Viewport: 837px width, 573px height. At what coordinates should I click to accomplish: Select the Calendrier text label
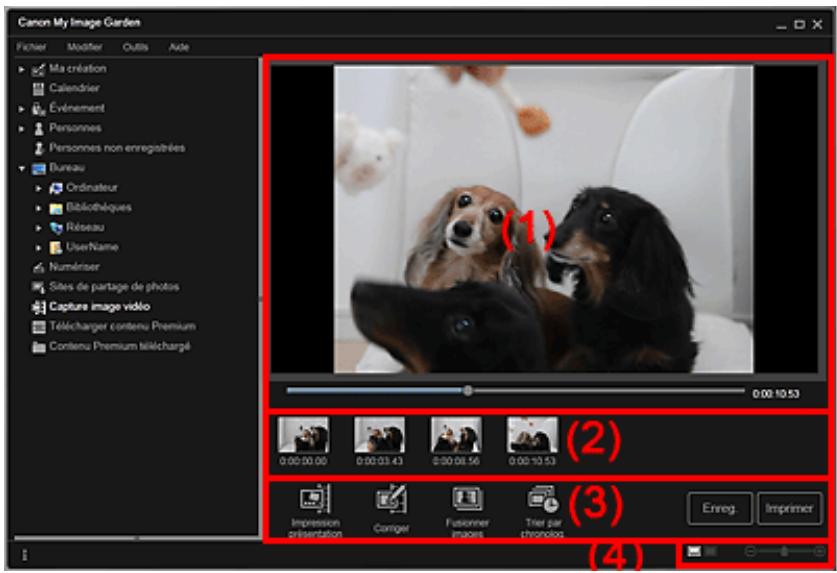74,88
